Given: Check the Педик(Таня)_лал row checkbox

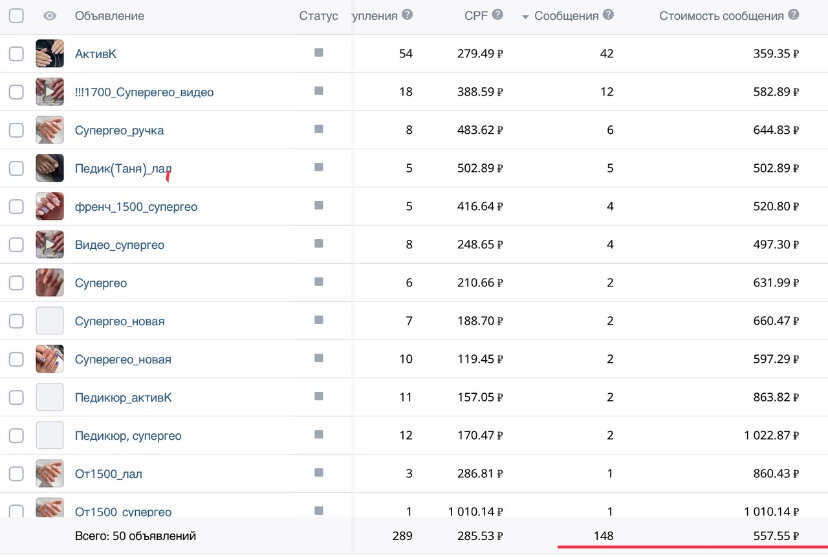Looking at the screenshot, I should (x=16, y=168).
